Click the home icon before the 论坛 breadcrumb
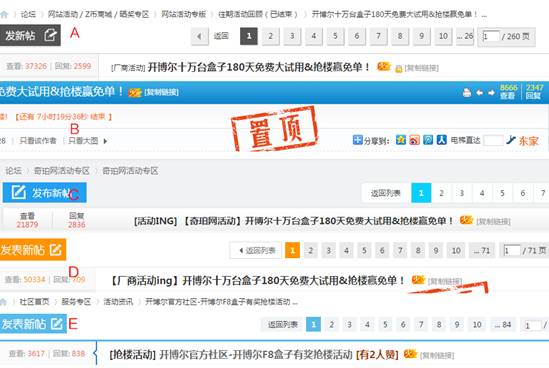The height and width of the screenshot is (368, 549). (4, 14)
